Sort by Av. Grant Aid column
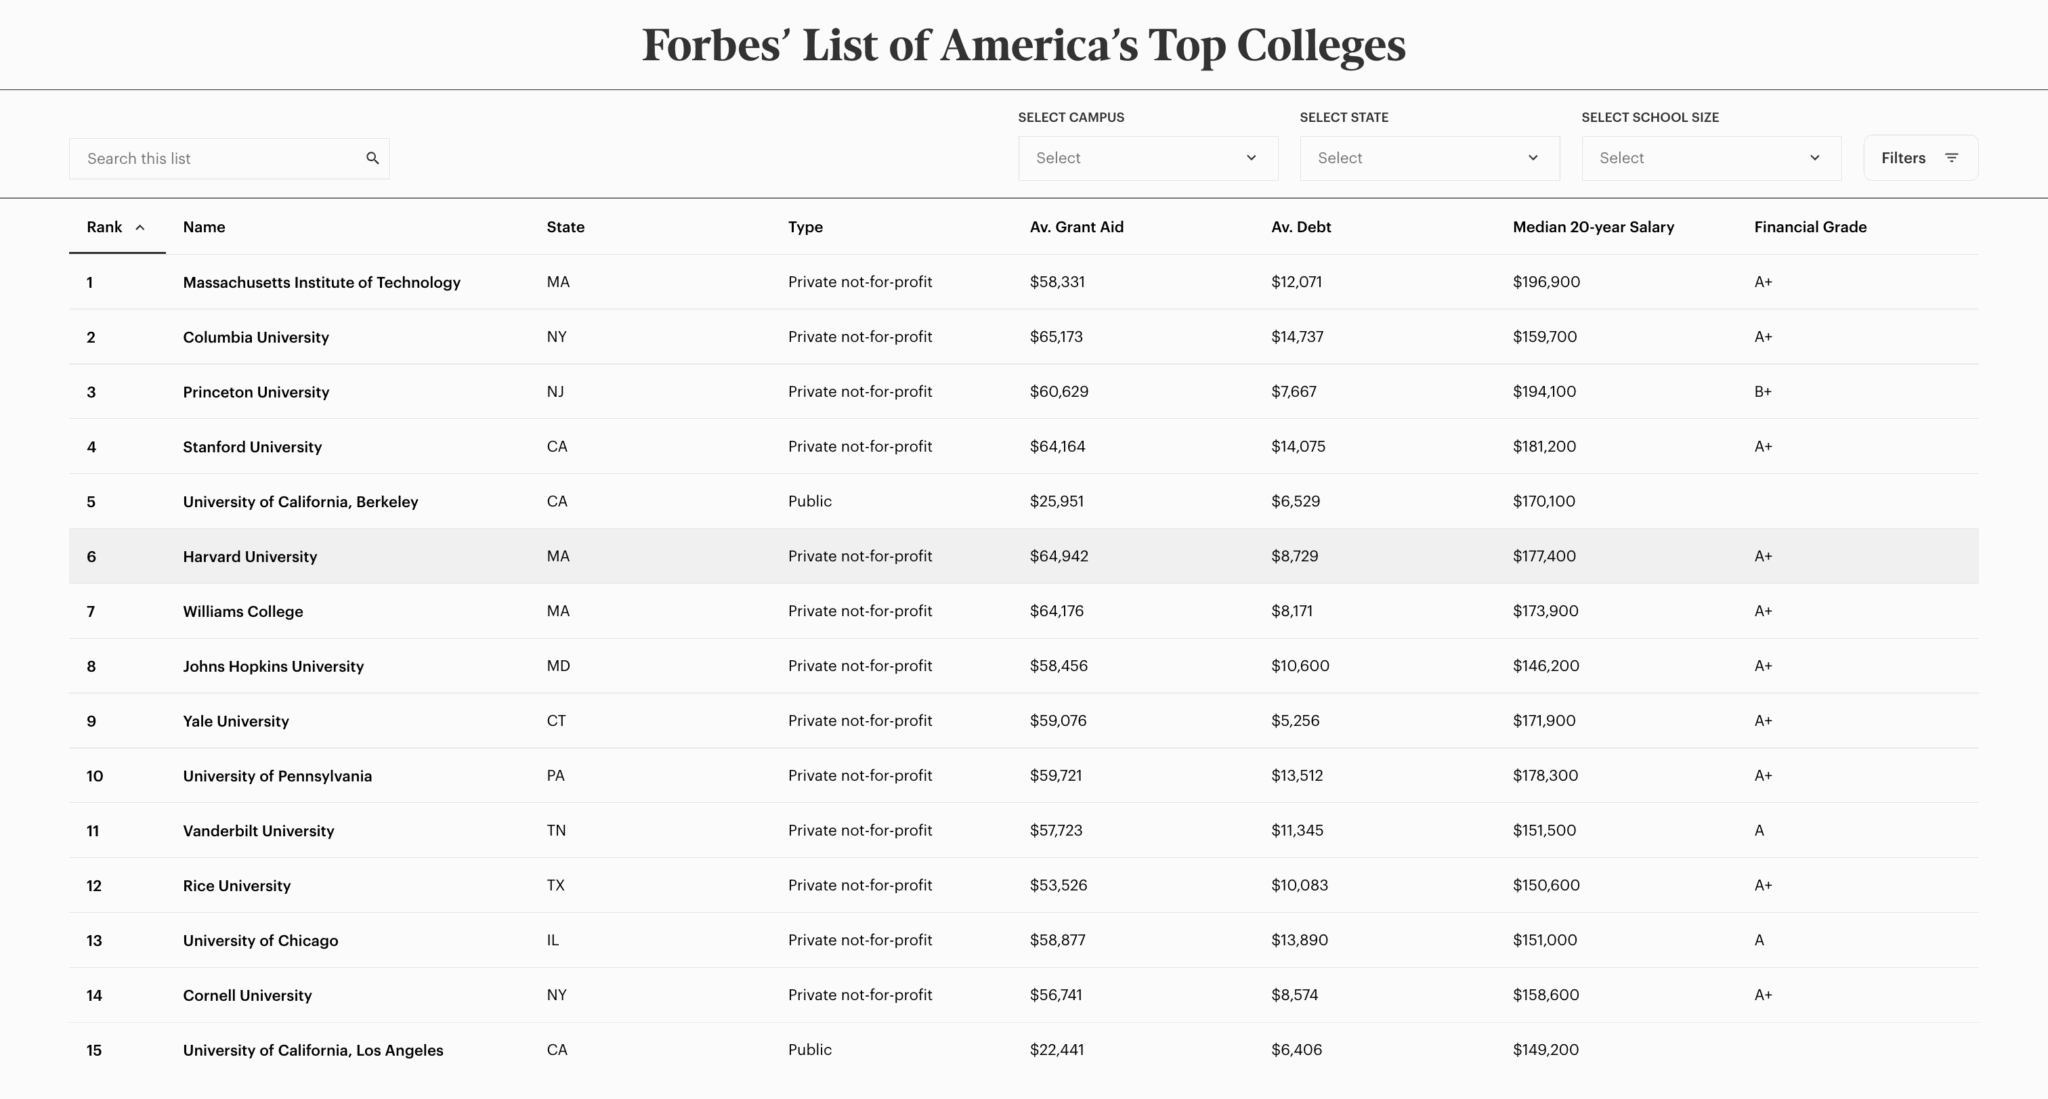This screenshot has height=1099, width=2048. click(1076, 227)
